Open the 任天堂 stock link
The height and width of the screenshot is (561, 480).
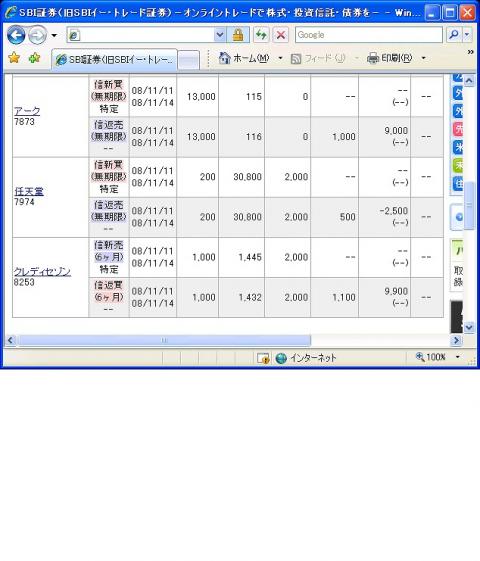(x=29, y=191)
